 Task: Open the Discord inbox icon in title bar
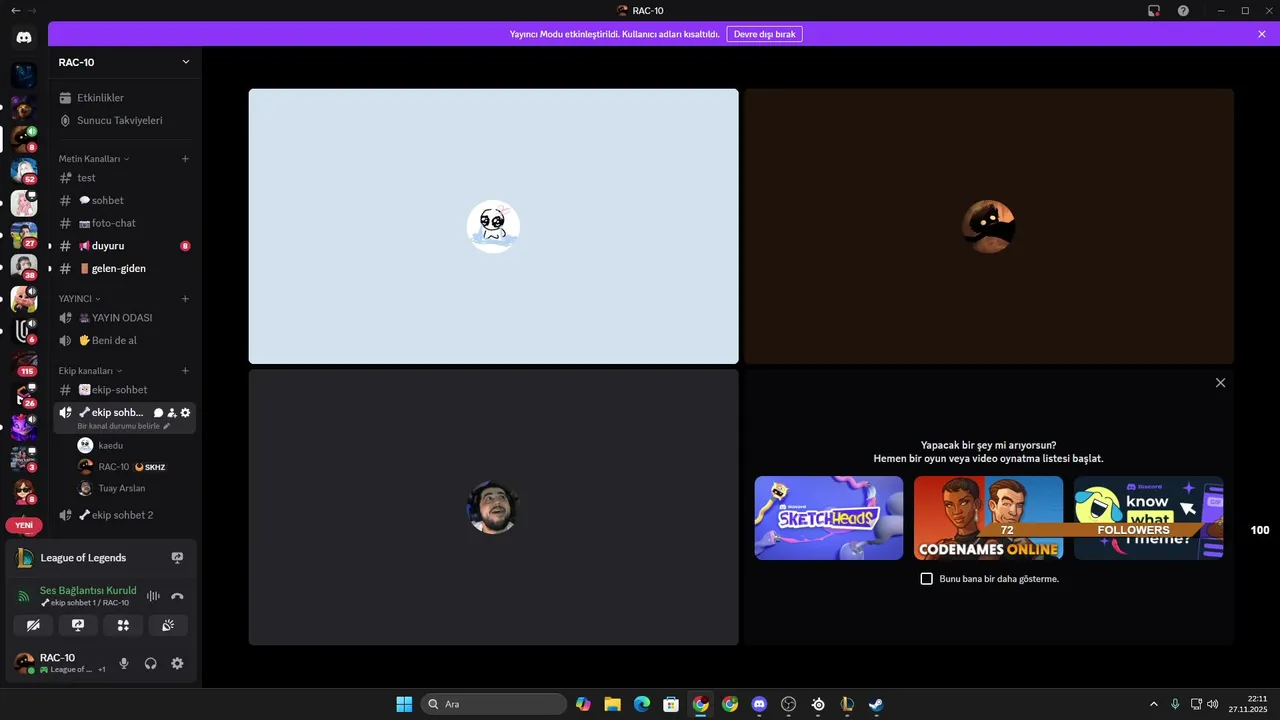point(1154,10)
